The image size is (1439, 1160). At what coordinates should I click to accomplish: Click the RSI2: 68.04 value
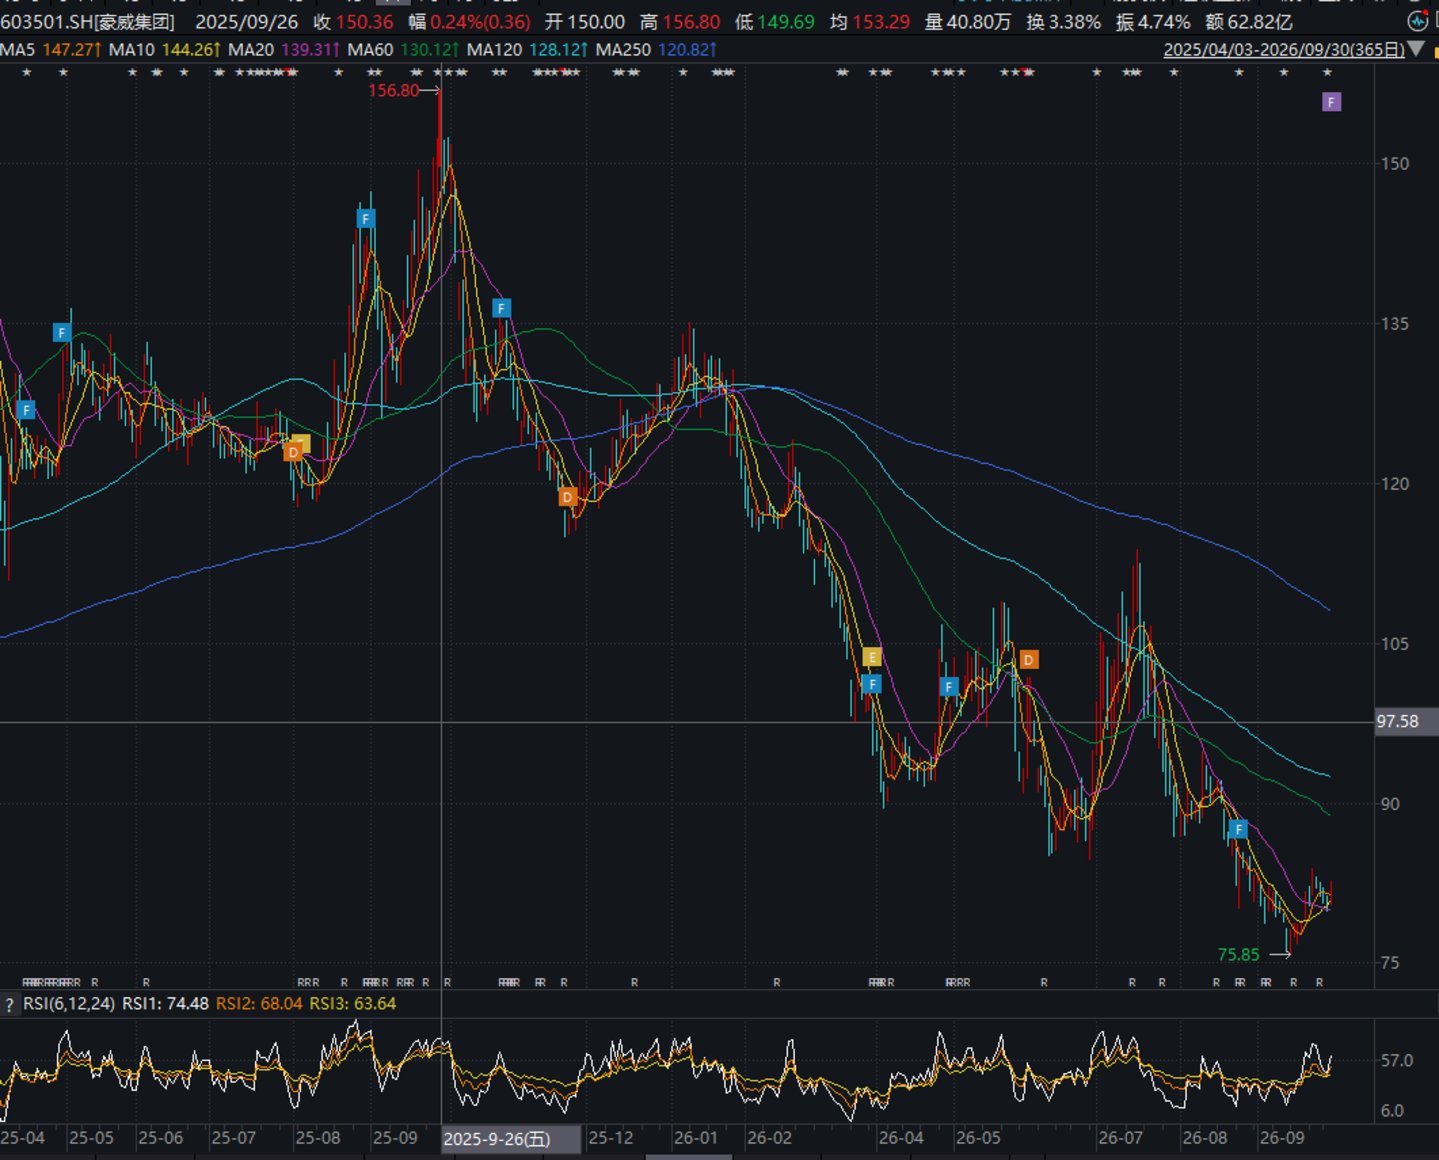click(259, 1003)
